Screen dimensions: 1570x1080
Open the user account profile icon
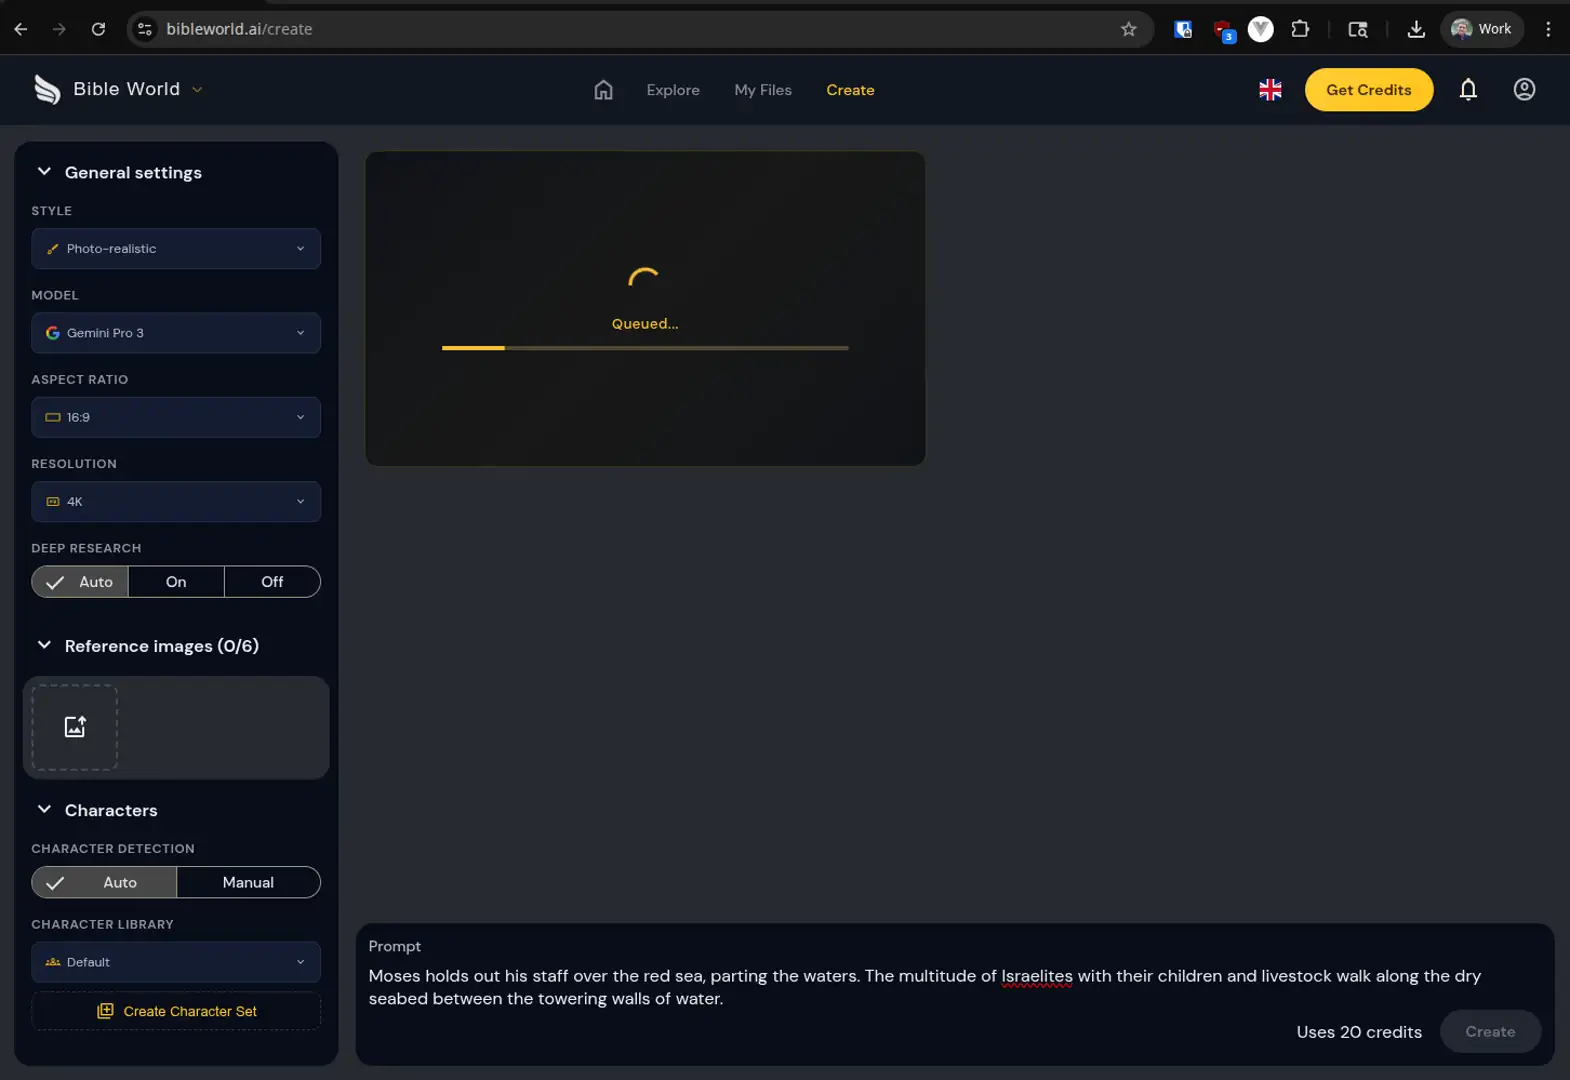(x=1523, y=90)
